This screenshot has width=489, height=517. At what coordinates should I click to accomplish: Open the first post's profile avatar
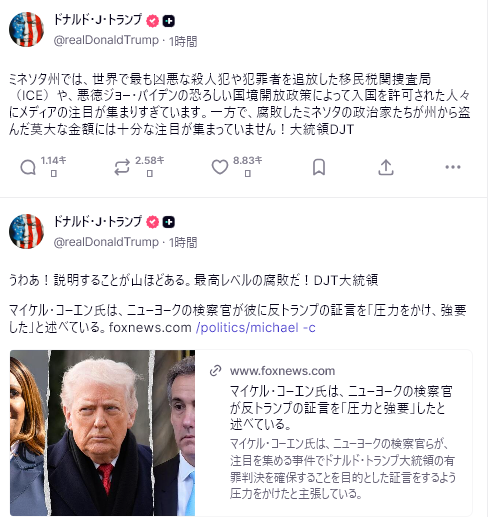pos(26,29)
